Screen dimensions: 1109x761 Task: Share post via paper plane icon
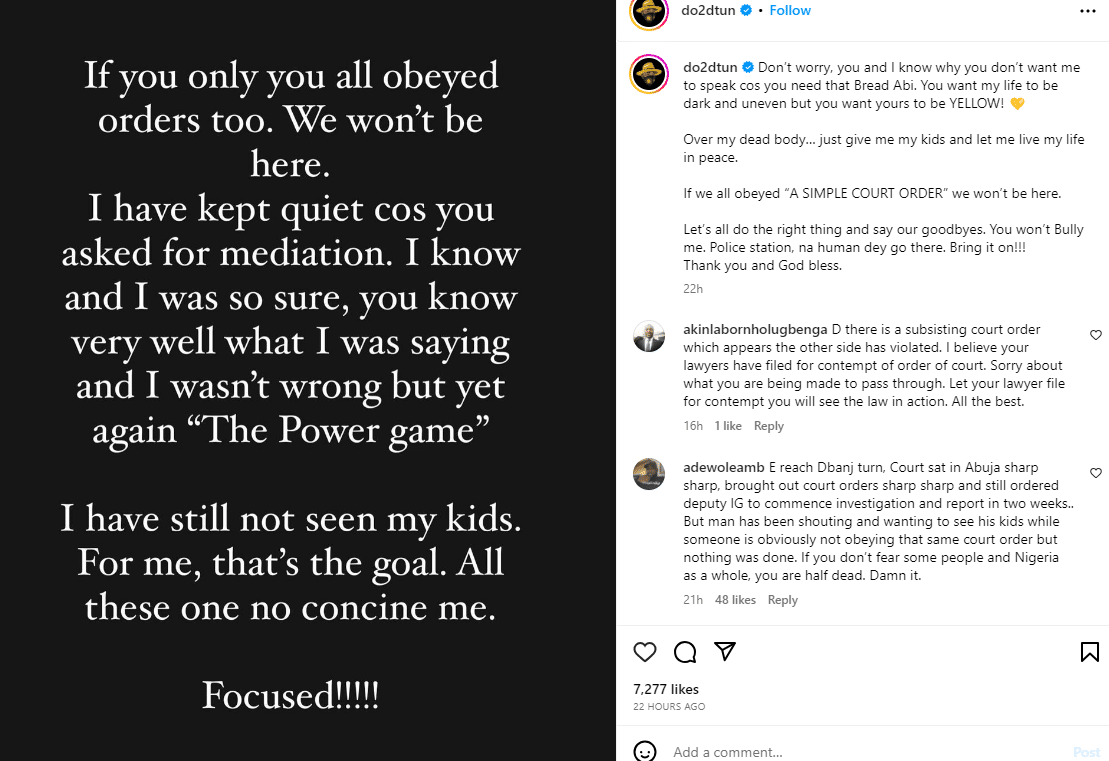[725, 652]
